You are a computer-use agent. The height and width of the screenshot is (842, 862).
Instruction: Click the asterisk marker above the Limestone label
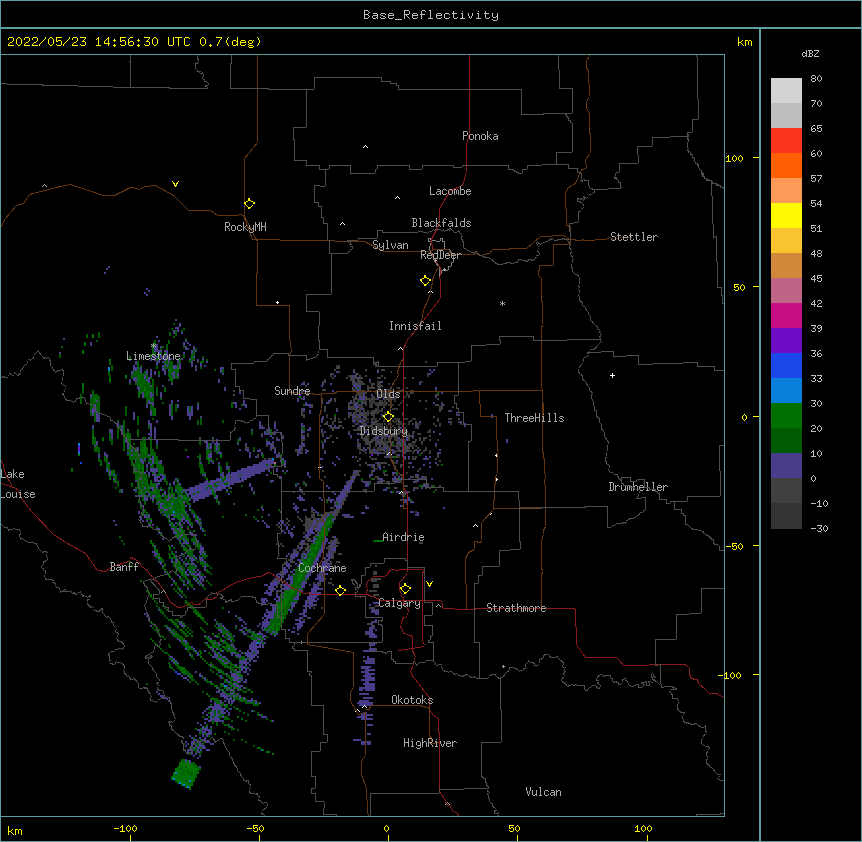154,346
